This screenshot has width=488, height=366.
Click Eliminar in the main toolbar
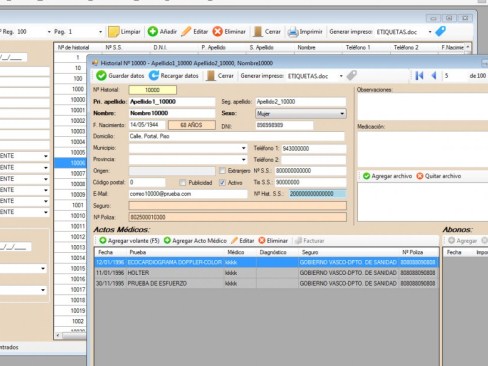[229, 32]
